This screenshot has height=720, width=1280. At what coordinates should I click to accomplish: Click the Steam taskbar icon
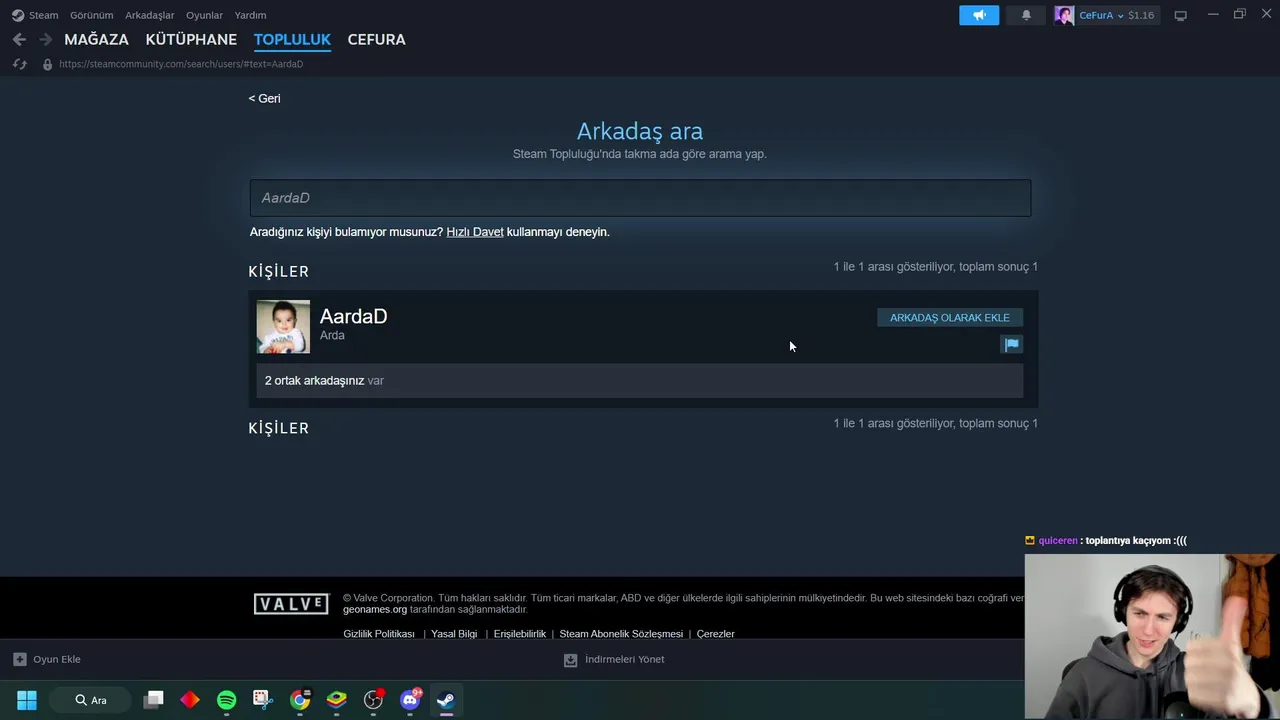click(446, 700)
